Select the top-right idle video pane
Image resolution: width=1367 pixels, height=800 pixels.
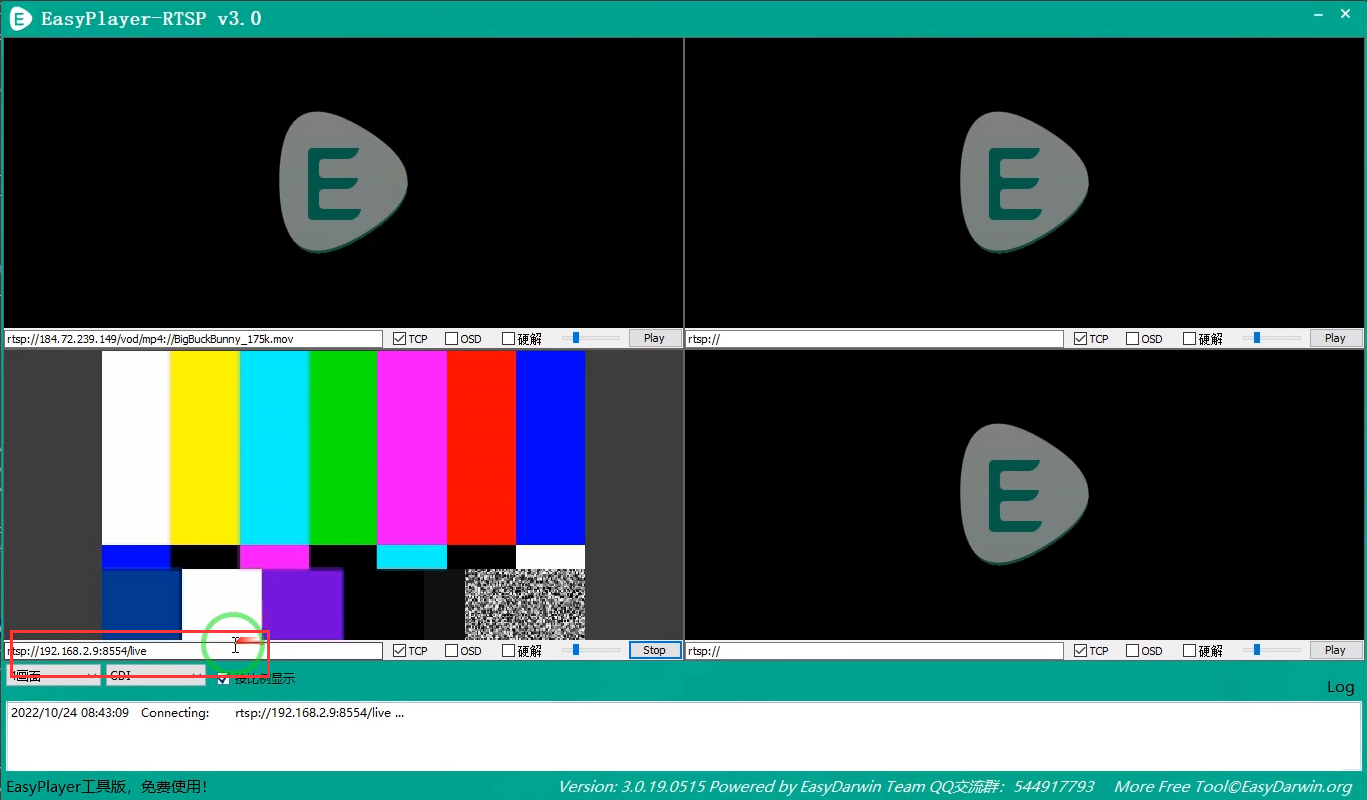pos(1024,183)
